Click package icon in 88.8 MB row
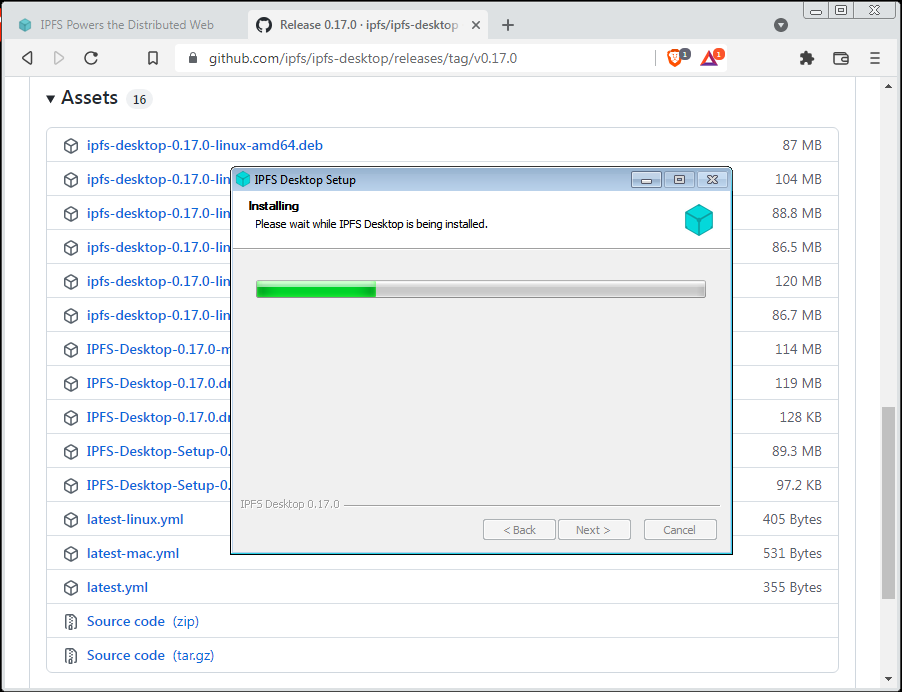The width and height of the screenshot is (902, 692). (71, 213)
